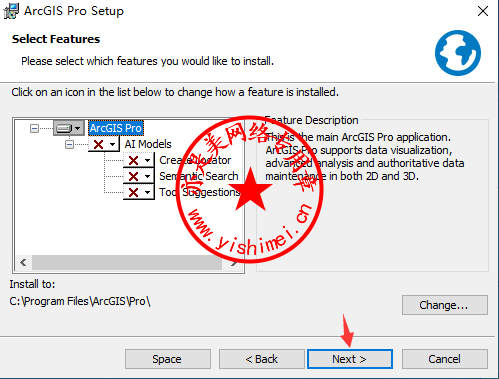
Task: Click the horizontal scrollbar thumb in the feature list
Action: pos(127,263)
